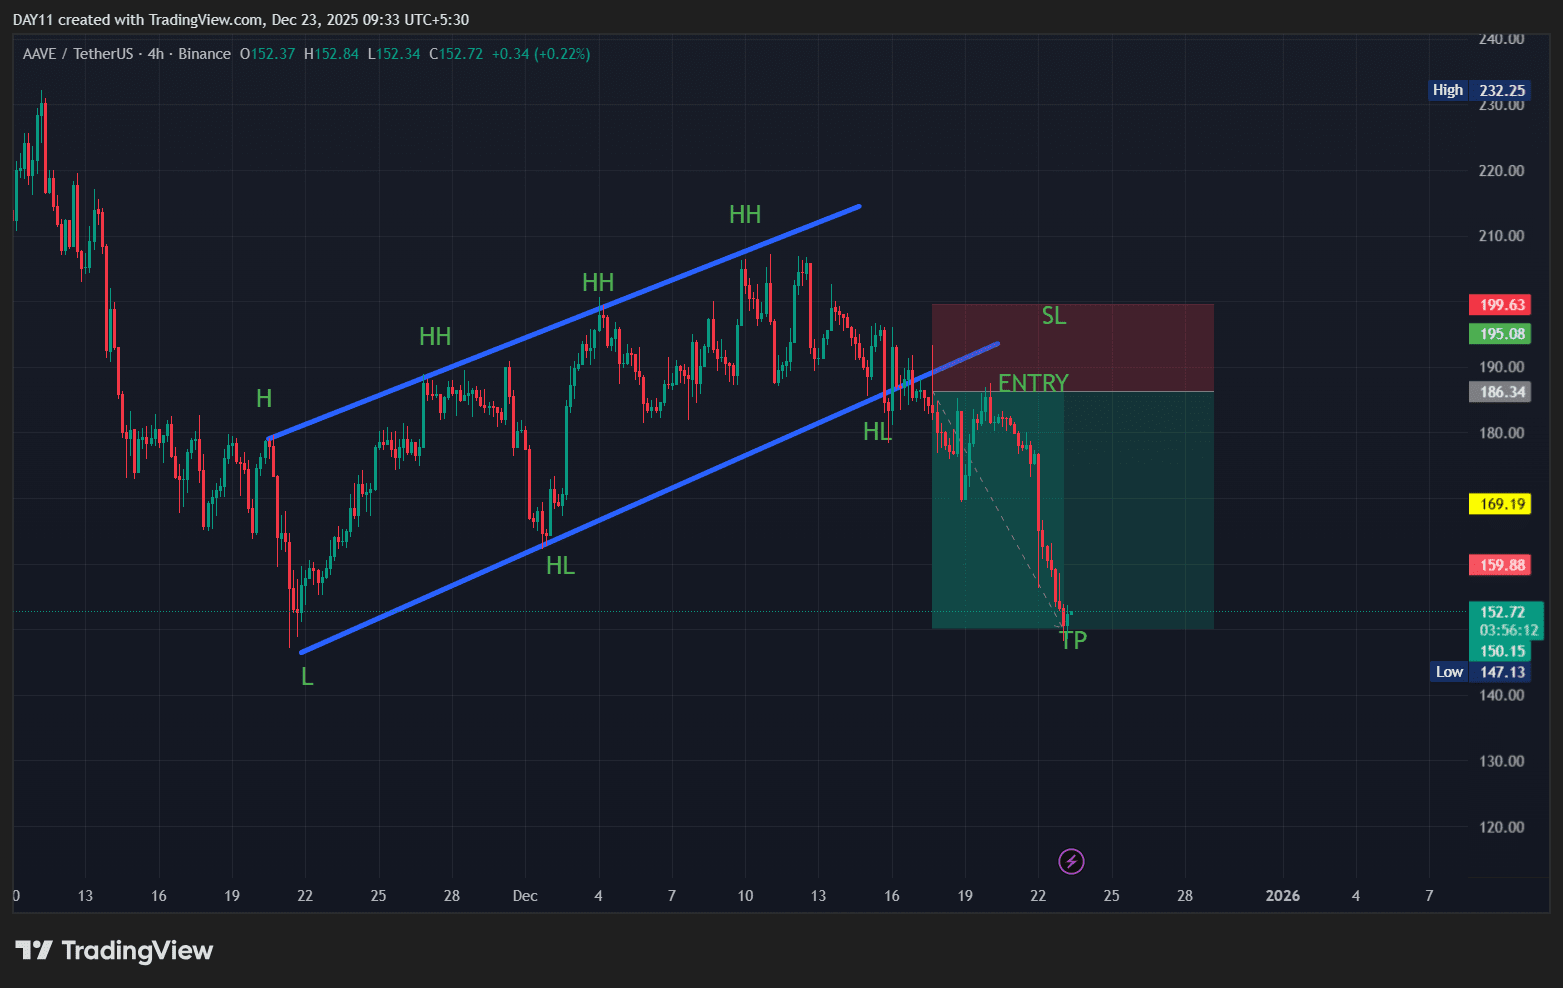The image size is (1563, 988).
Task: Select the HH label above the December 10 peak
Action: tap(745, 215)
